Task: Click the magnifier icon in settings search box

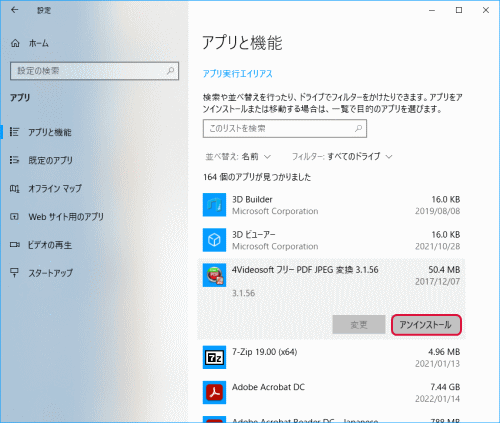Action: [170, 71]
